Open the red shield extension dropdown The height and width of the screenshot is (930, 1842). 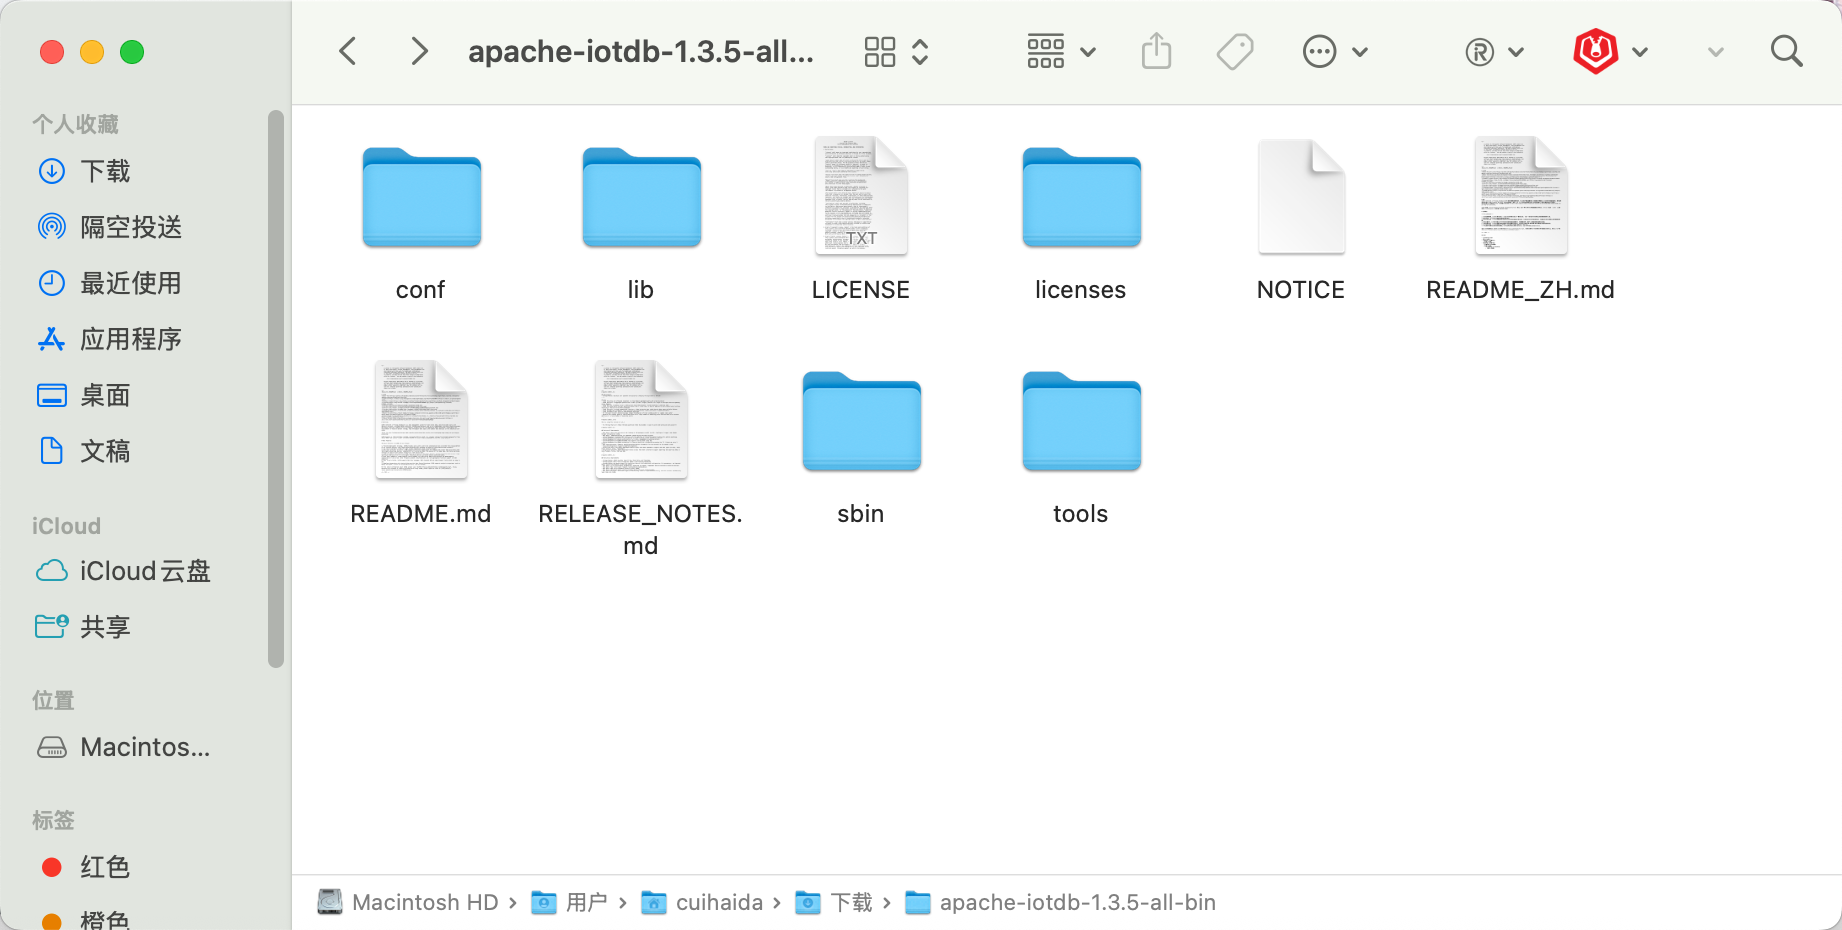(x=1610, y=52)
